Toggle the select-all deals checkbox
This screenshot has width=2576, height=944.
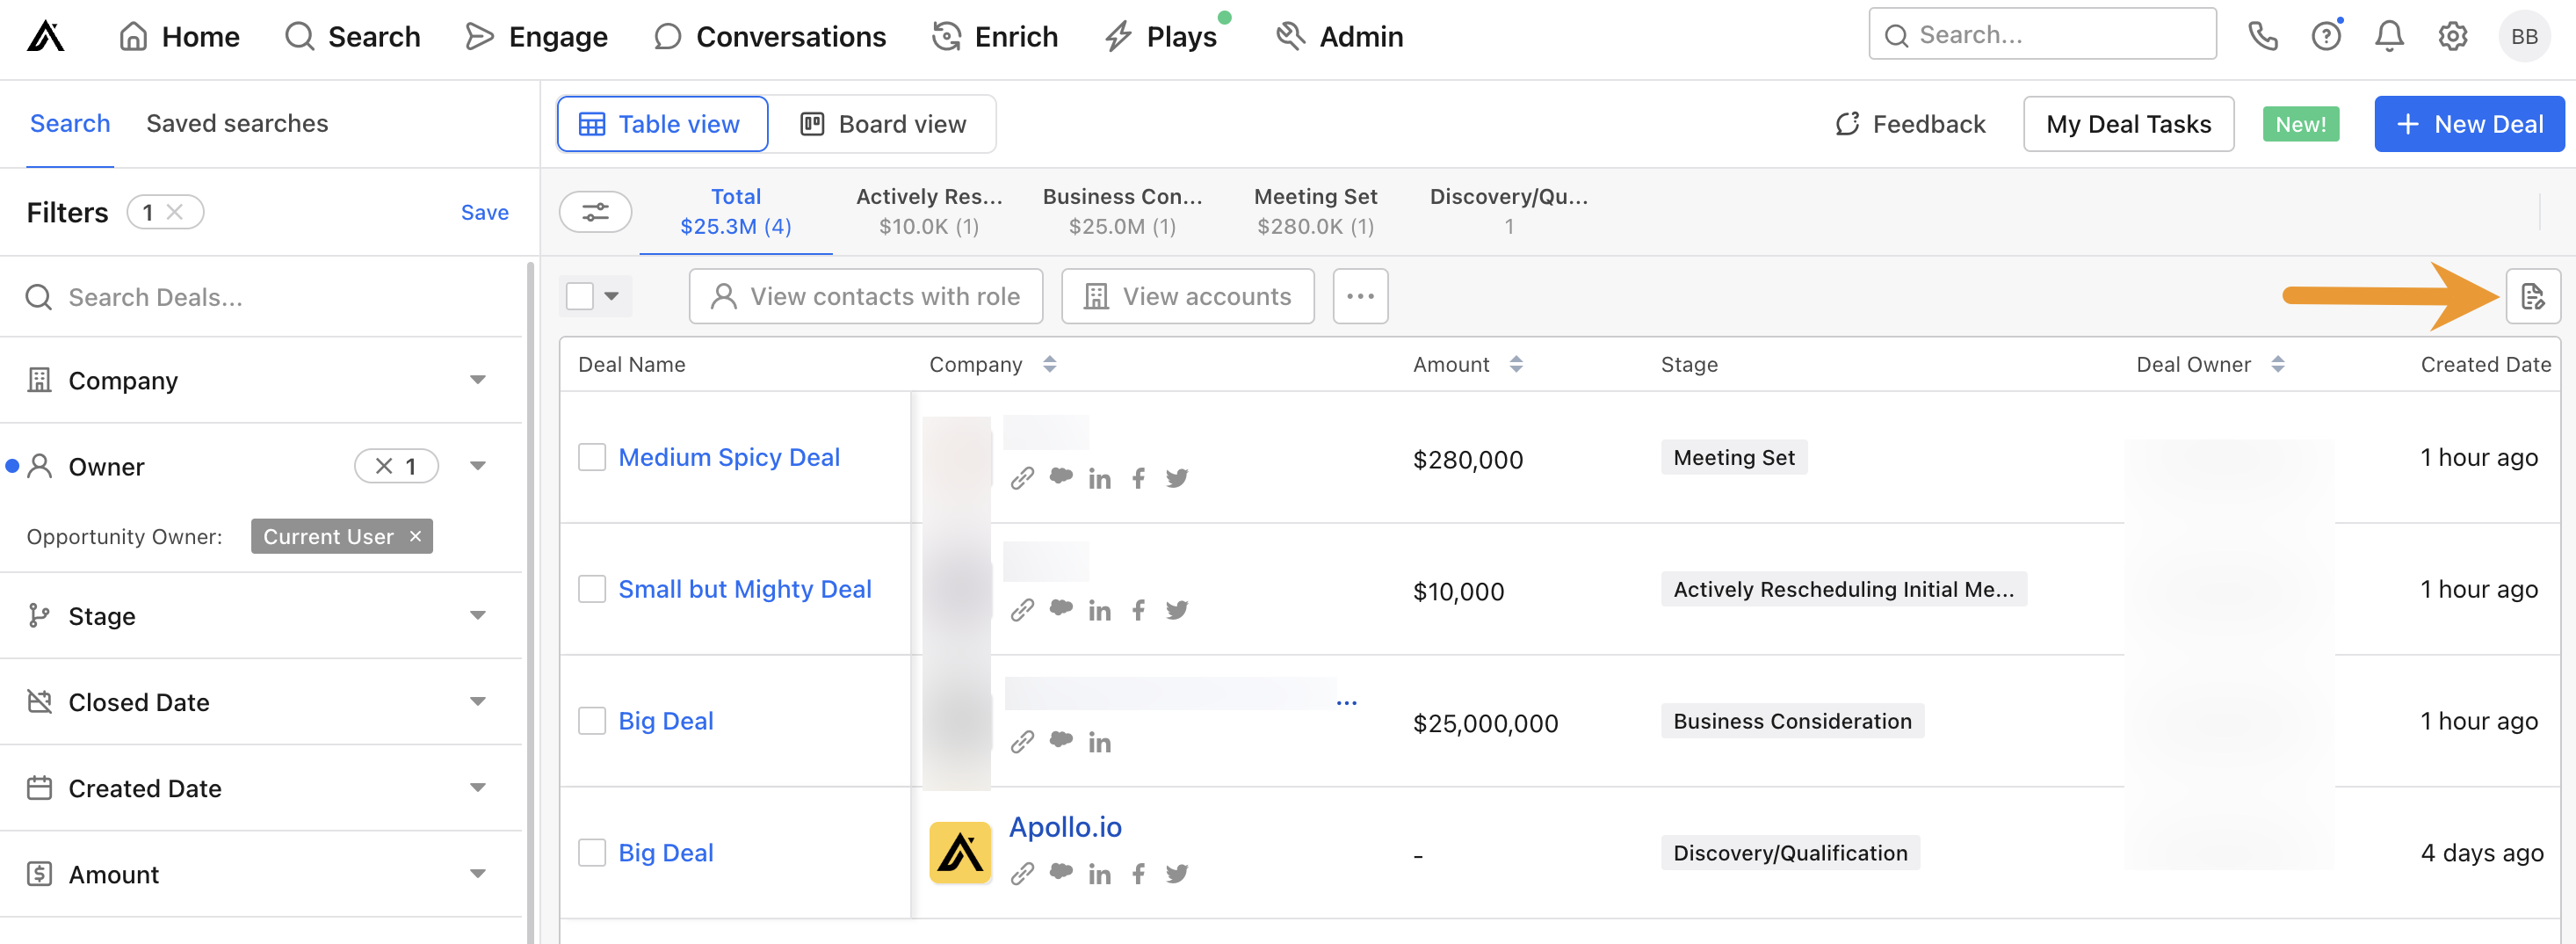[x=580, y=296]
